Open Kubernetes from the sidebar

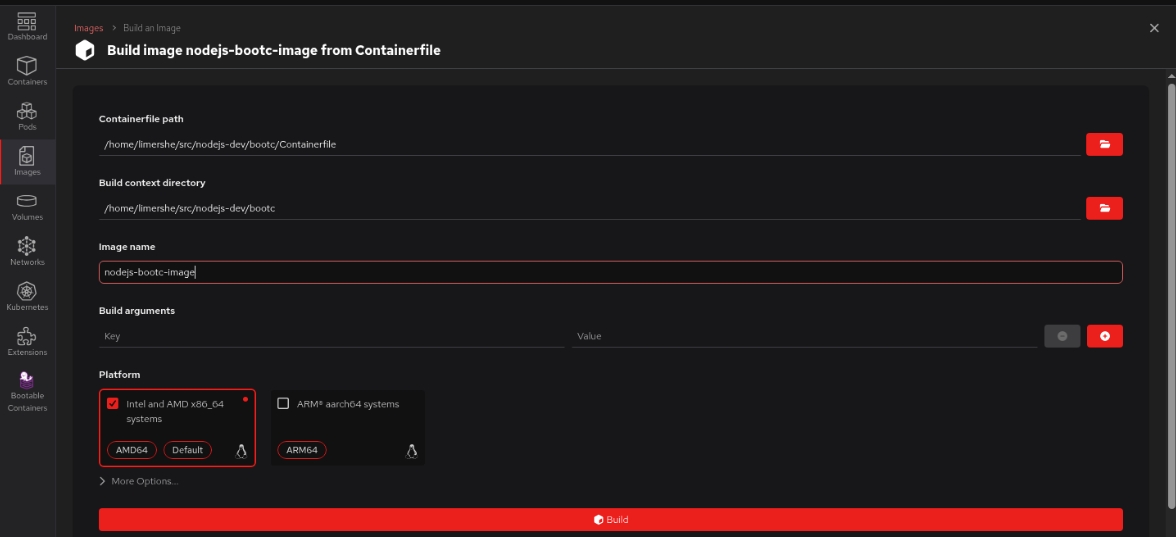pyautogui.click(x=27, y=295)
